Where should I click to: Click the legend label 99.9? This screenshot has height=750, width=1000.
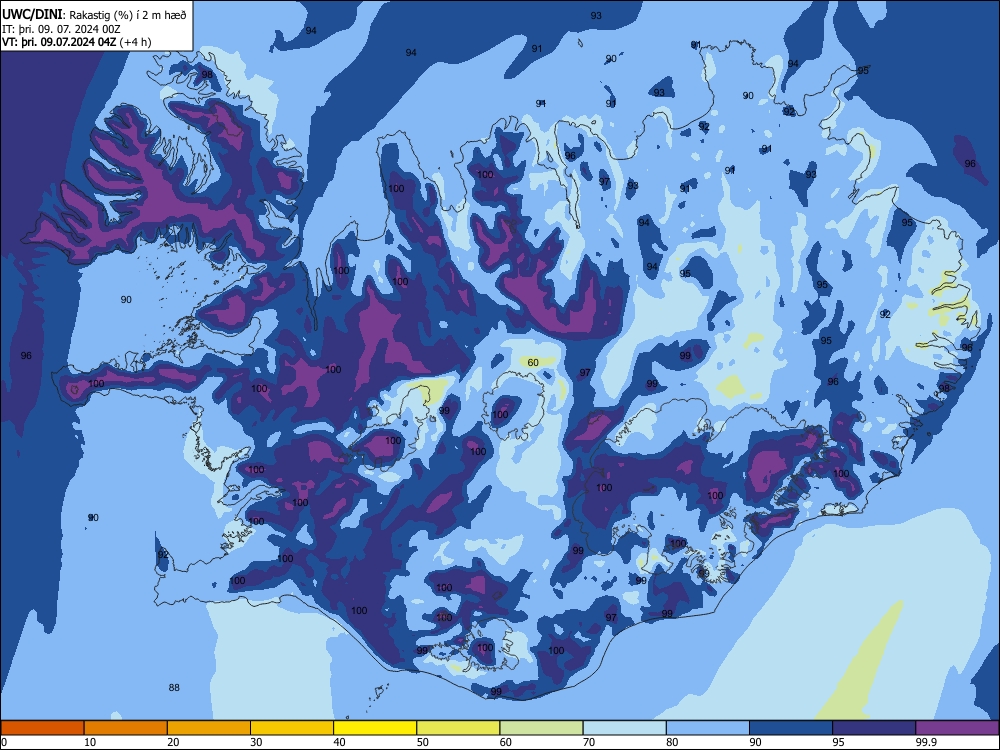925,742
